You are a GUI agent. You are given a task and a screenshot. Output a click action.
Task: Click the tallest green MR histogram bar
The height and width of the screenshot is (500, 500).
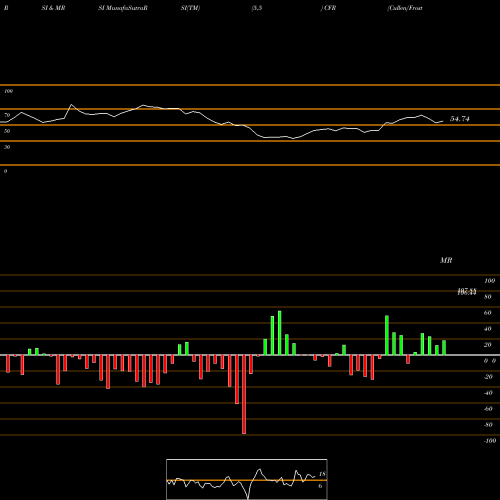coord(280,333)
